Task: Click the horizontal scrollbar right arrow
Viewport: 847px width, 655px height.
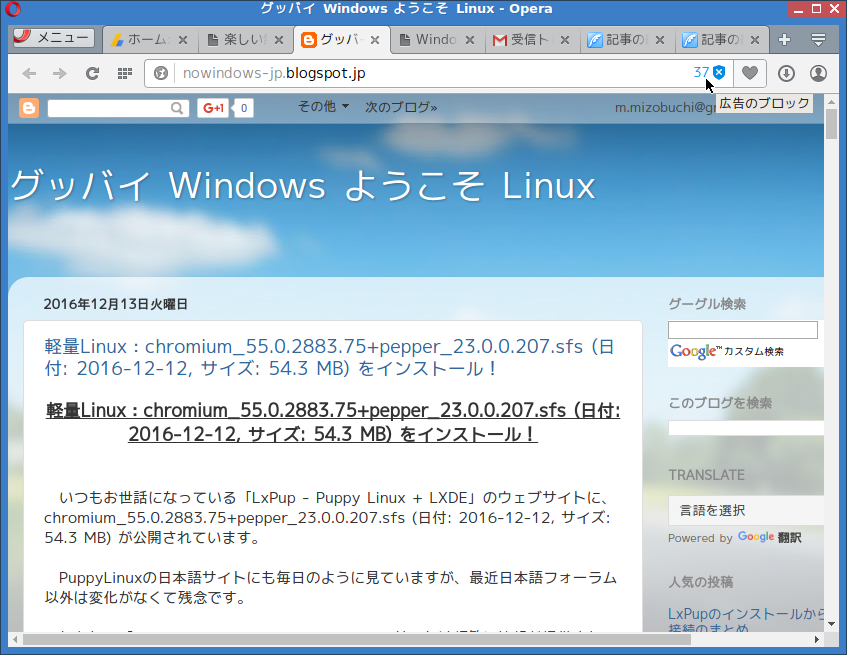Action: [x=816, y=640]
